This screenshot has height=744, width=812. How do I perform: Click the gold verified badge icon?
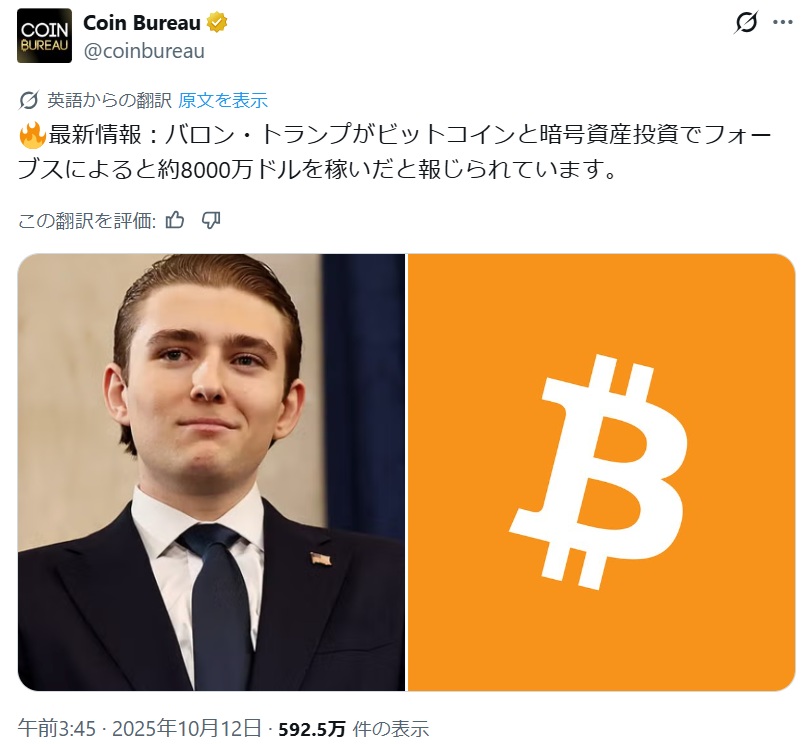pos(217,23)
